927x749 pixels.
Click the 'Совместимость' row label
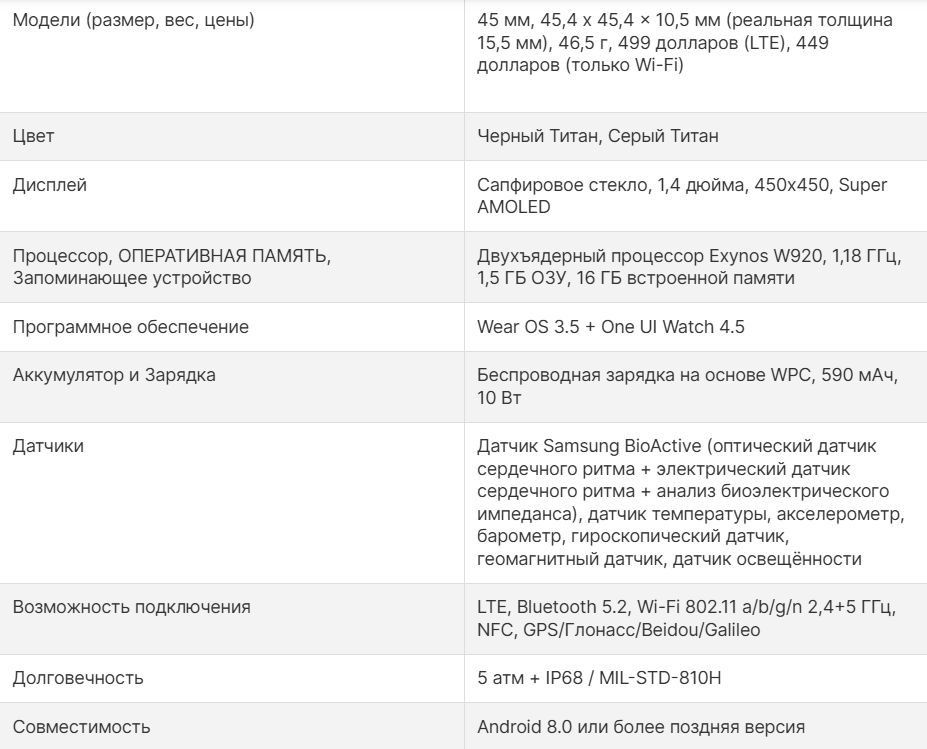click(x=82, y=727)
